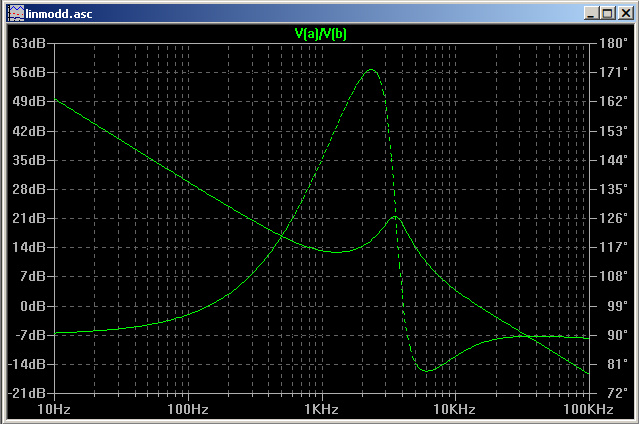Click the 7dB magnitude axis label
The width and height of the screenshot is (639, 424).
pyautogui.click(x=33, y=276)
